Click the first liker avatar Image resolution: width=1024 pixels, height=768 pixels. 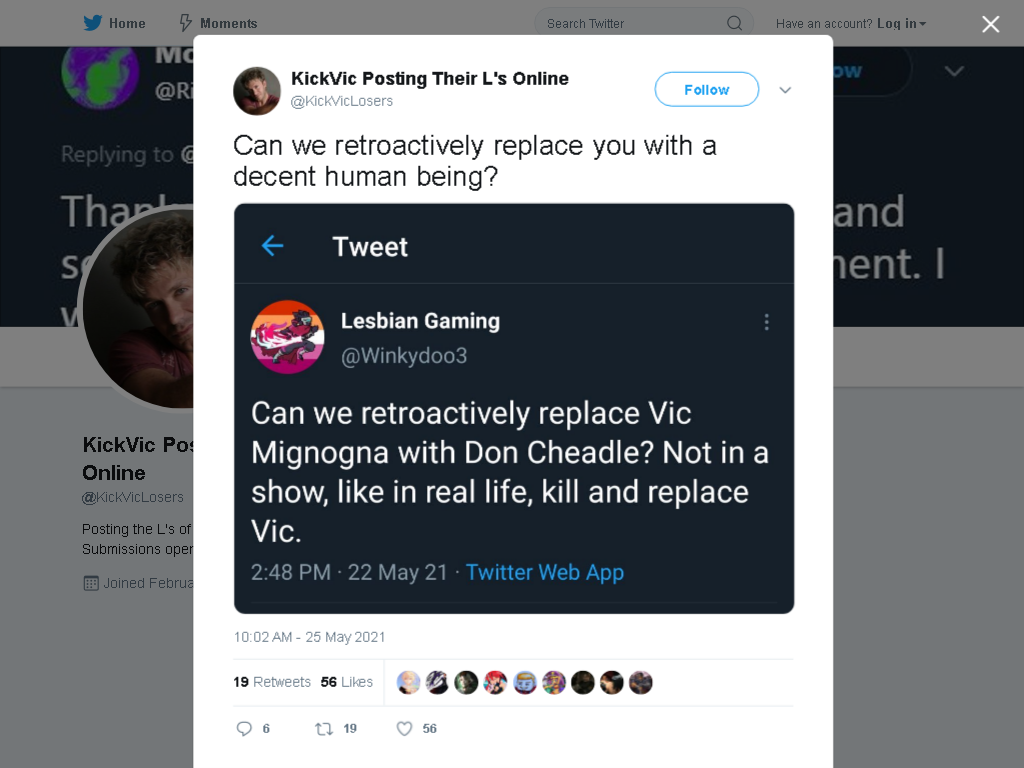click(408, 682)
